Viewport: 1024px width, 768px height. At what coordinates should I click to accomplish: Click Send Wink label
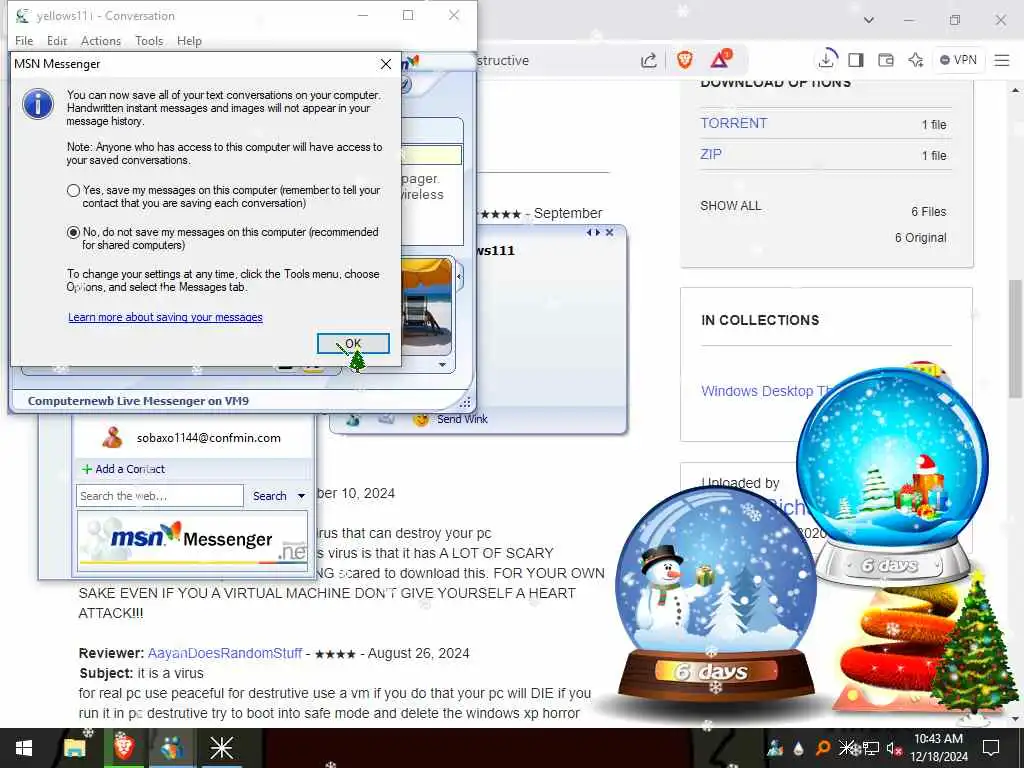pos(462,419)
